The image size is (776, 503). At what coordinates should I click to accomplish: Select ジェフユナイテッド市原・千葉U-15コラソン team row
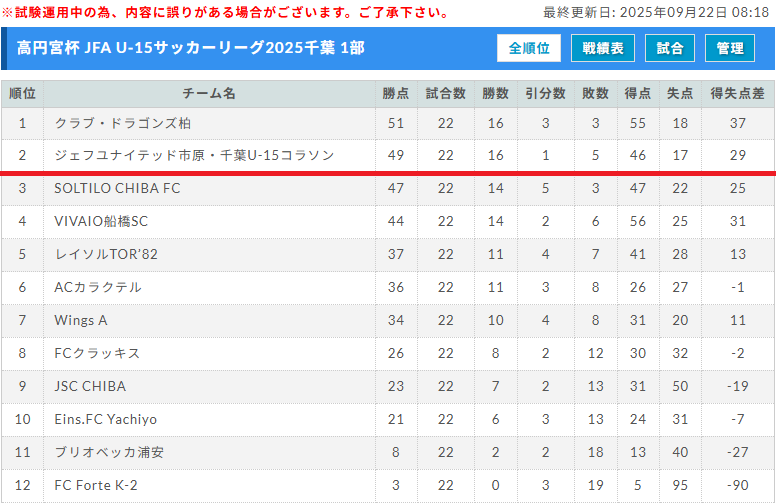(194, 155)
